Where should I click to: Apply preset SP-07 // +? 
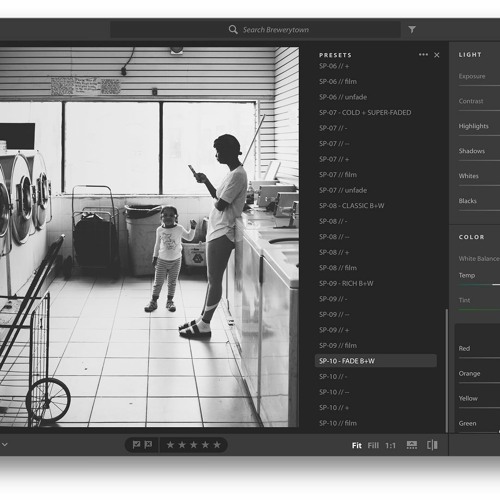[334, 159]
